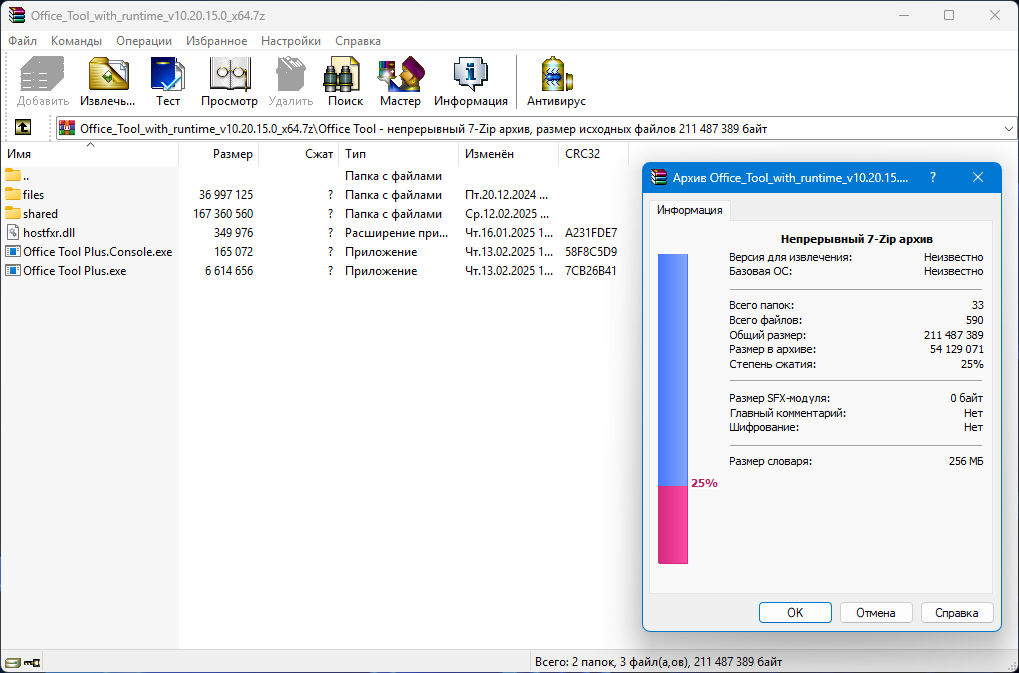Click the drive icon in status bar

click(x=13, y=662)
